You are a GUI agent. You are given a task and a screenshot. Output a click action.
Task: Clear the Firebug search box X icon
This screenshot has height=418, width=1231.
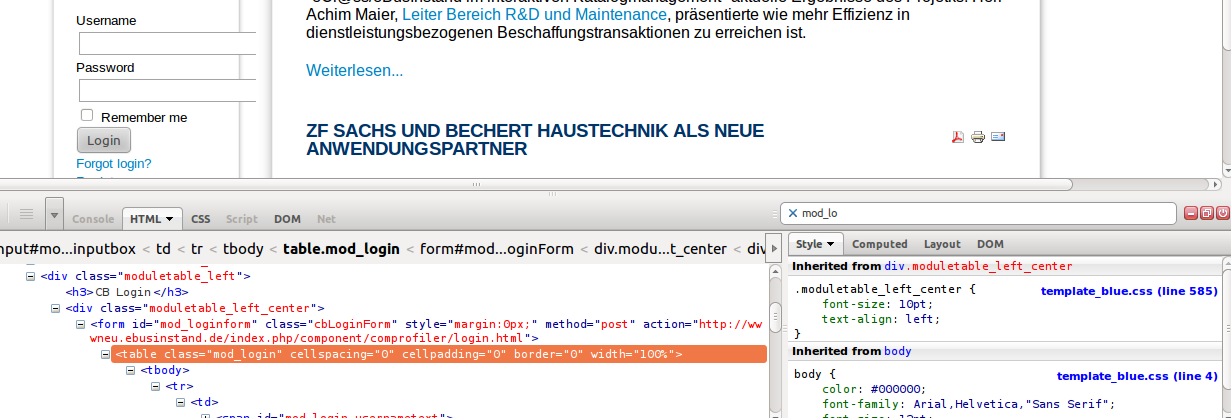point(793,213)
